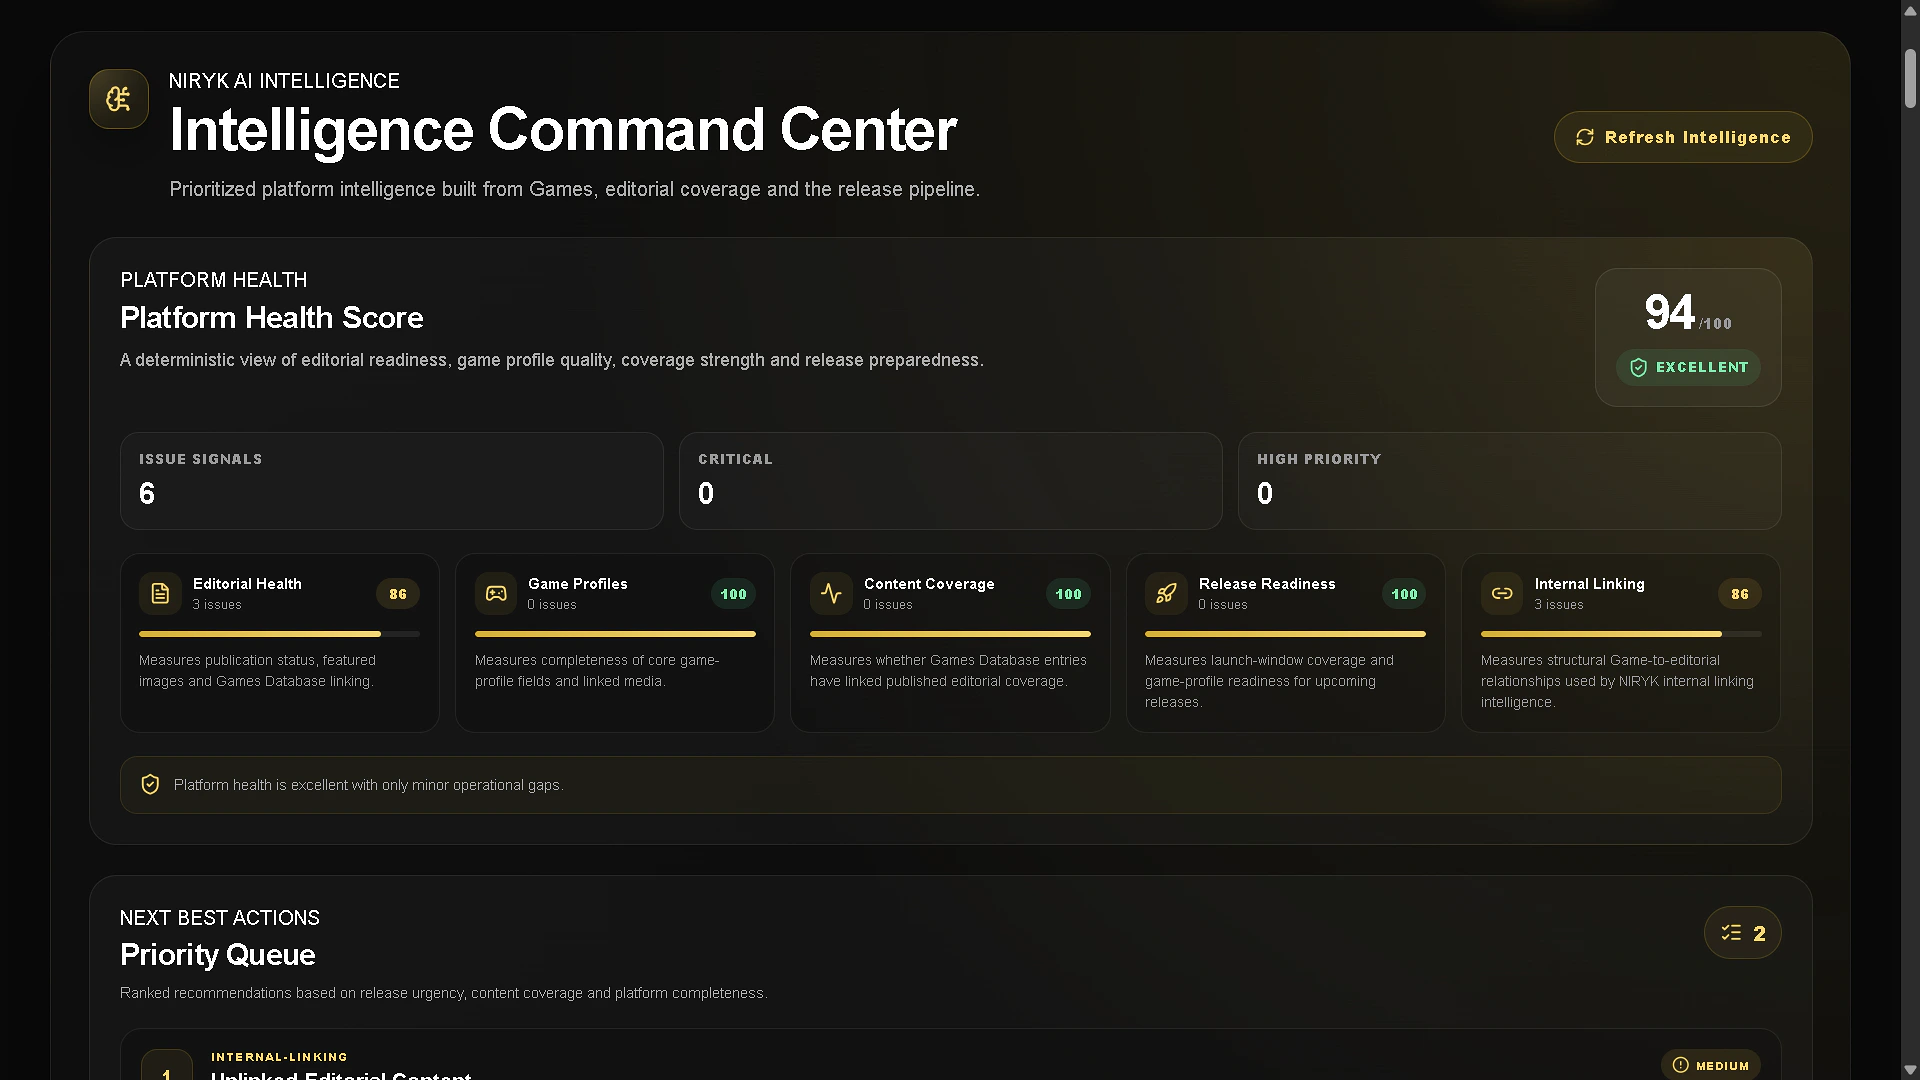Click the Game Profiles score 100 badge

733,594
